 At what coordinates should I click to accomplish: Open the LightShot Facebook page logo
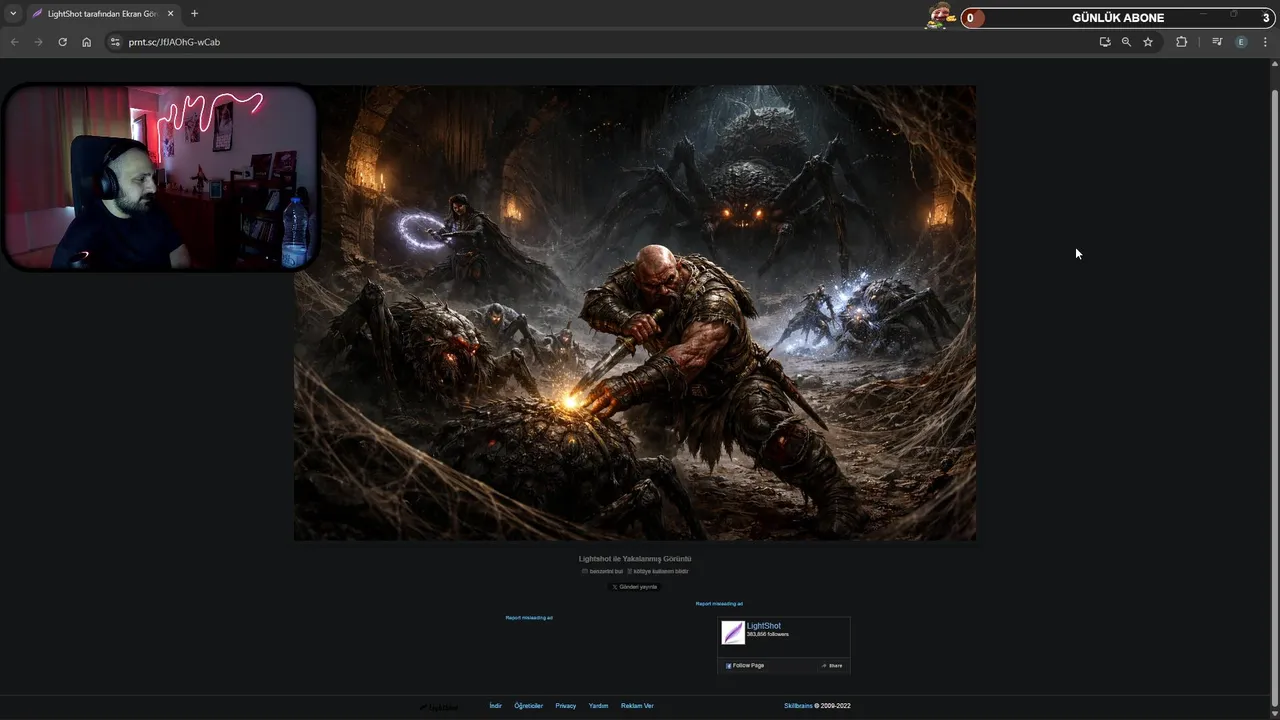733,632
